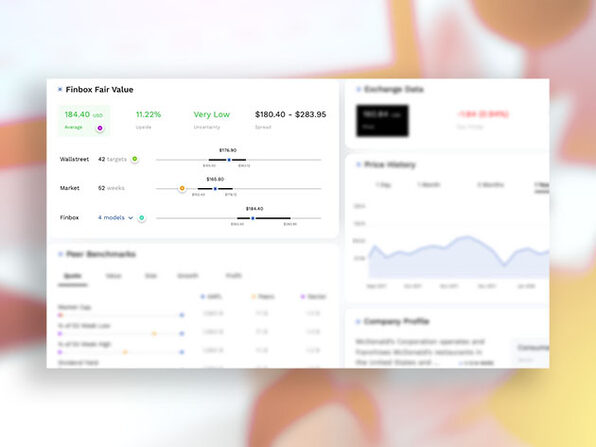Screen dimensions: 596x447
Task: Switch to the Value tab in Peer Benchmarks
Action: (x=113, y=276)
